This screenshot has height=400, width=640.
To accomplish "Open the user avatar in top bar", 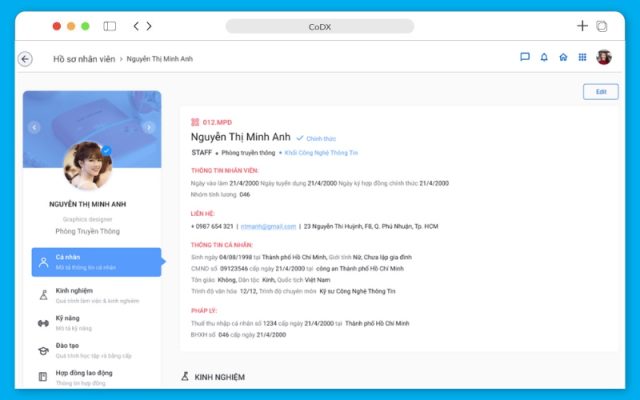I will point(604,57).
